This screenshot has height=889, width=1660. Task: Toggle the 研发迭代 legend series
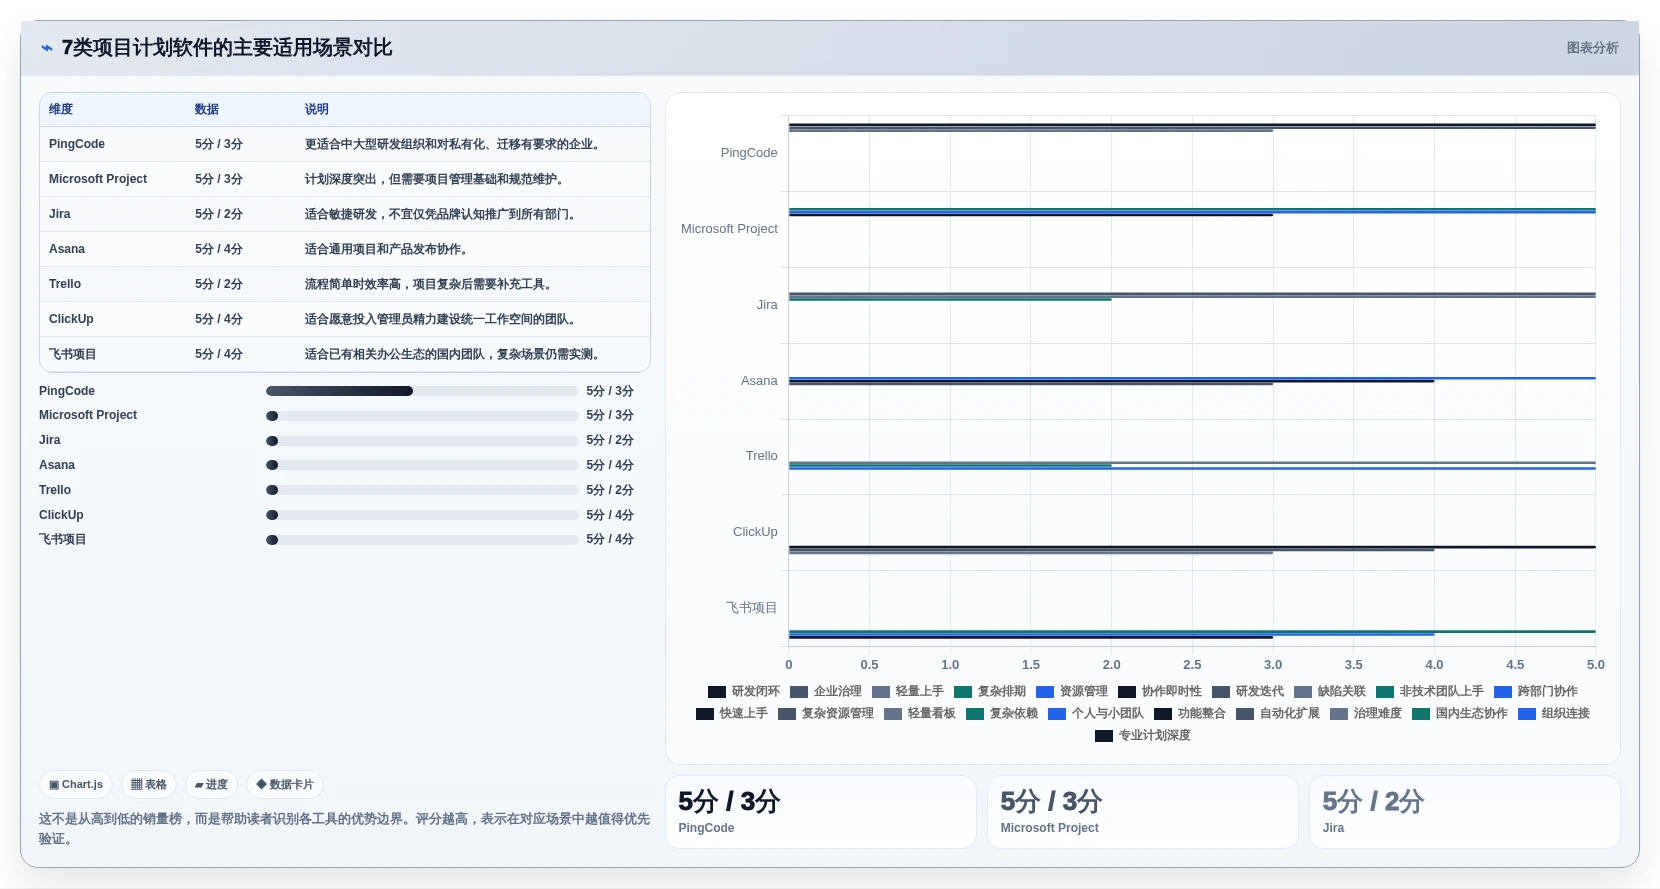1248,692
